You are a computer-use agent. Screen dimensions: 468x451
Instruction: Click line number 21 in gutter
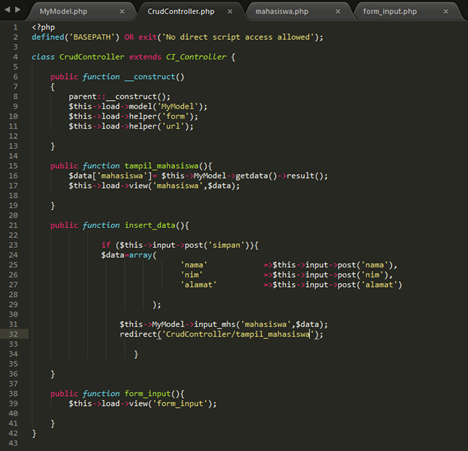(x=13, y=225)
